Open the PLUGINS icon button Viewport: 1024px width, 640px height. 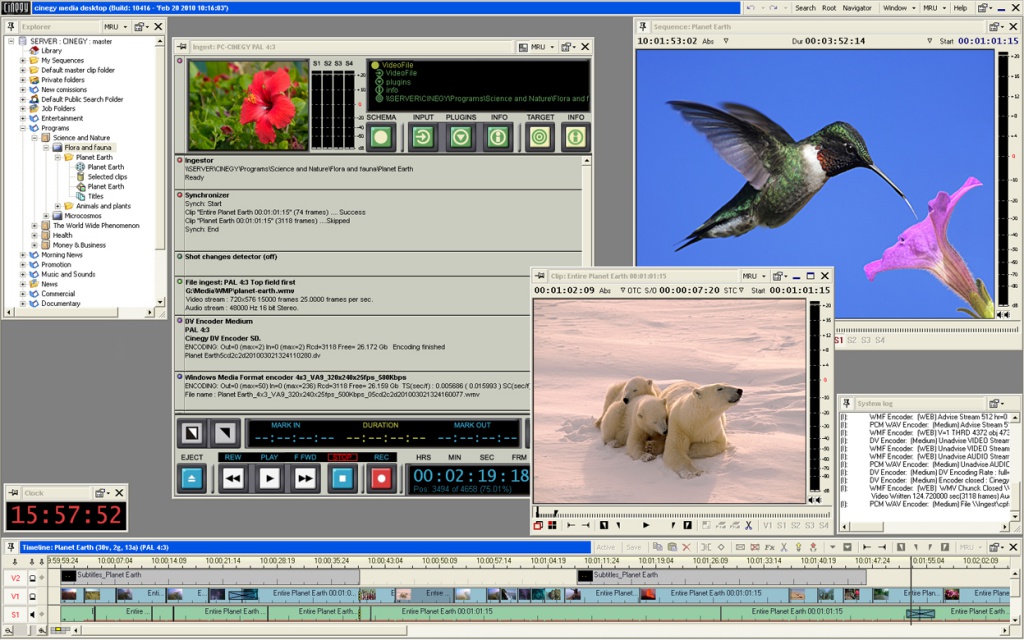tap(460, 137)
